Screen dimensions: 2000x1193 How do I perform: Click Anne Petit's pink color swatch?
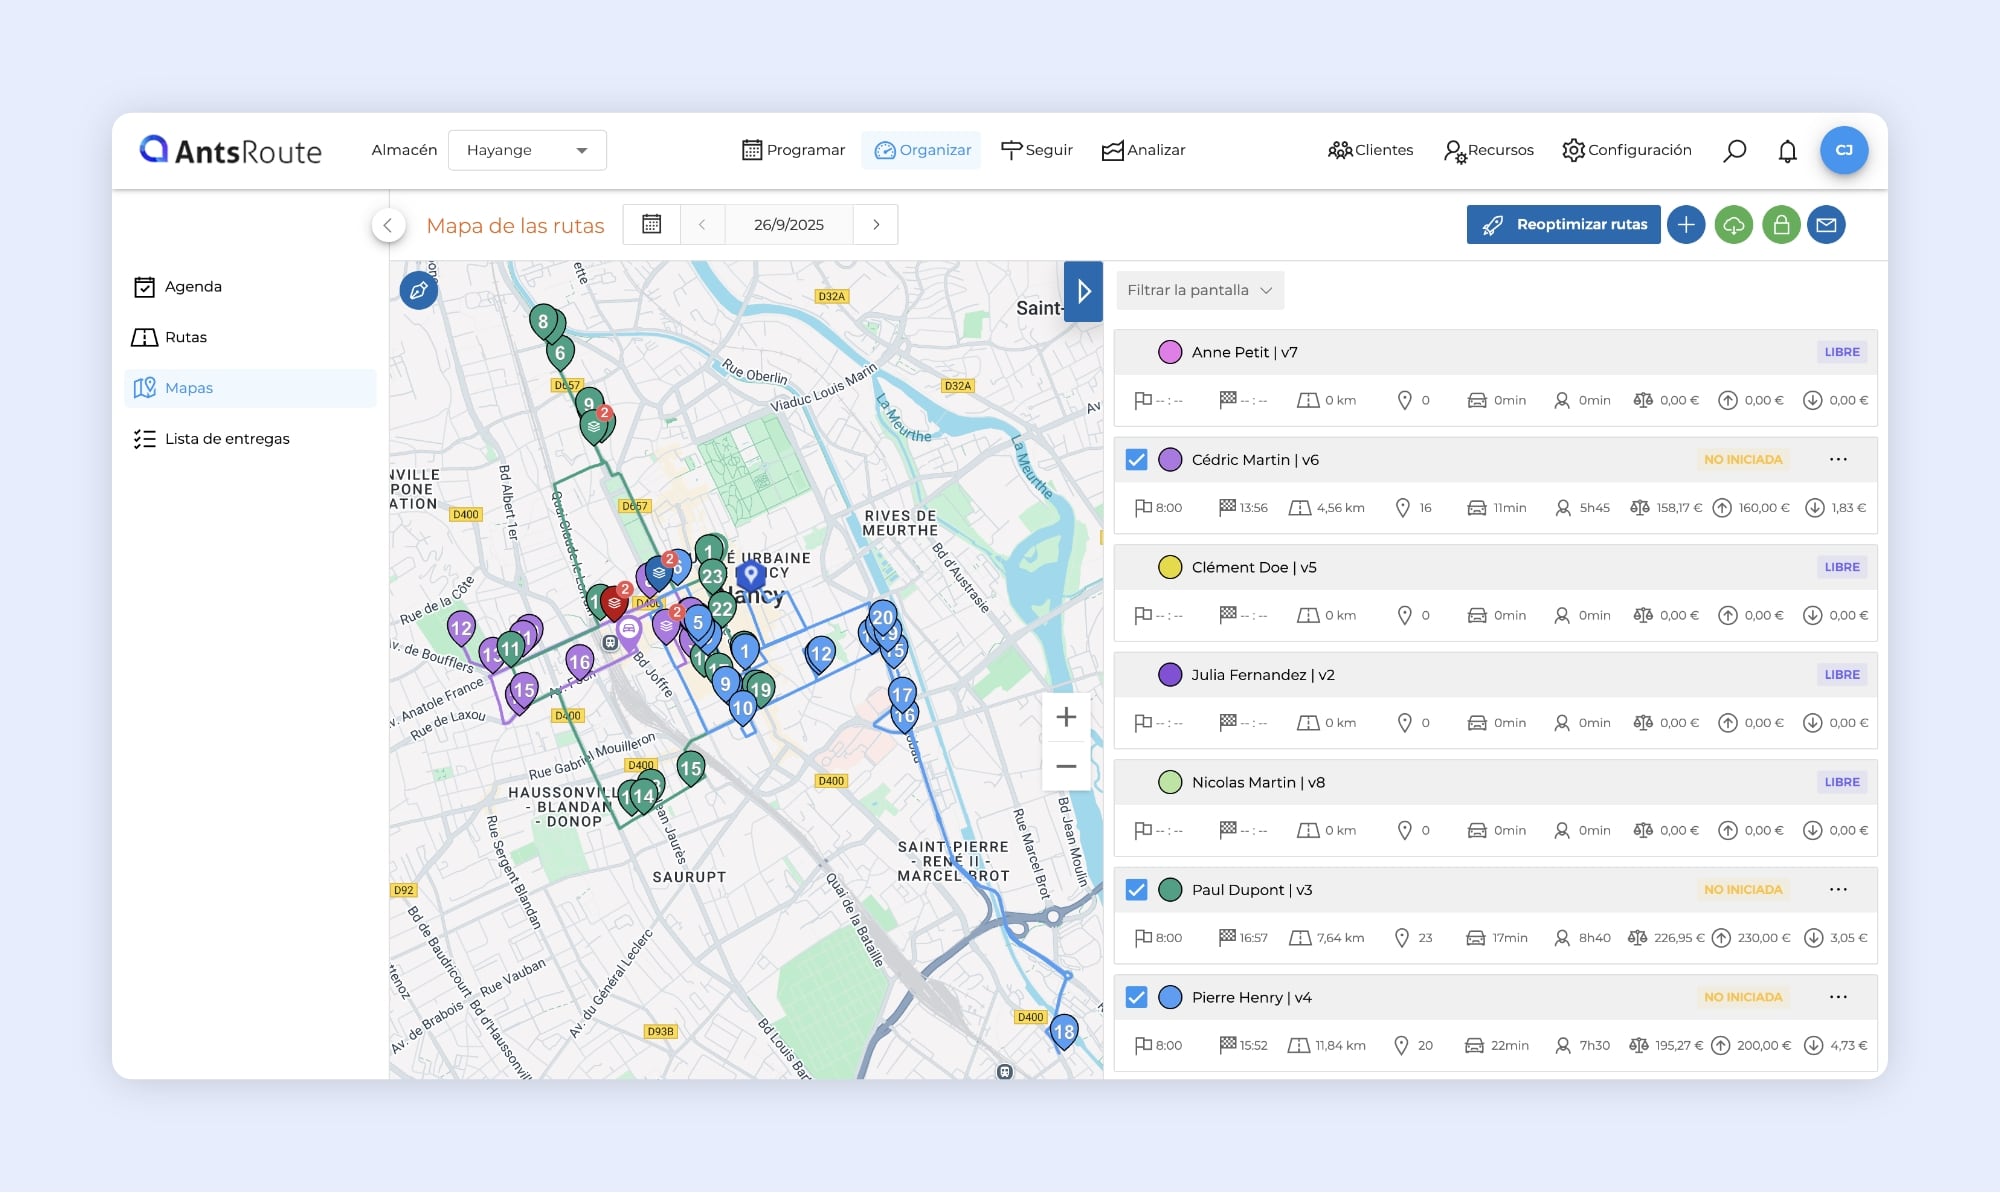pos(1169,352)
